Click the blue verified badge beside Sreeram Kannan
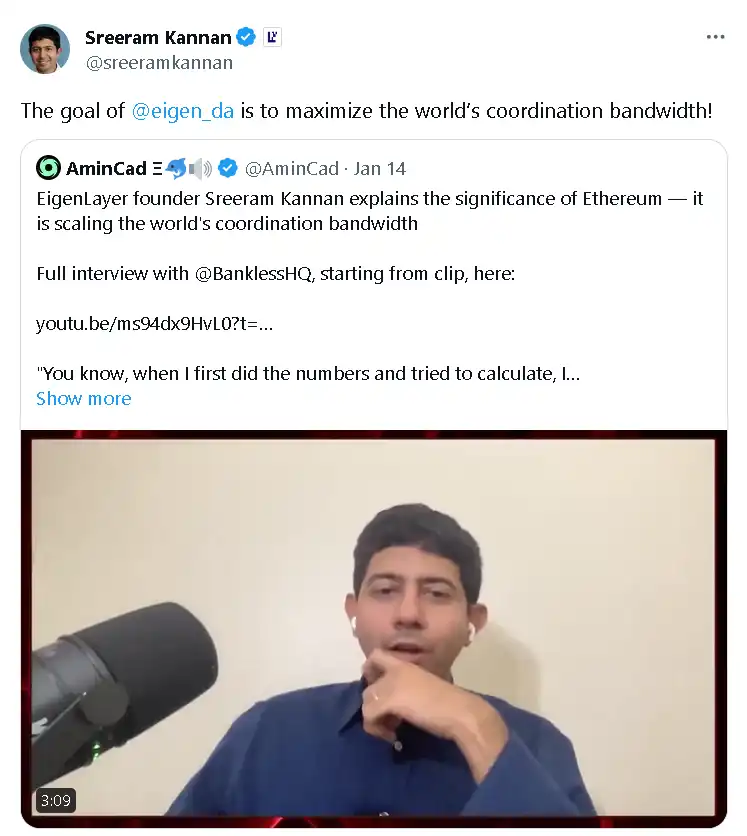 point(246,37)
